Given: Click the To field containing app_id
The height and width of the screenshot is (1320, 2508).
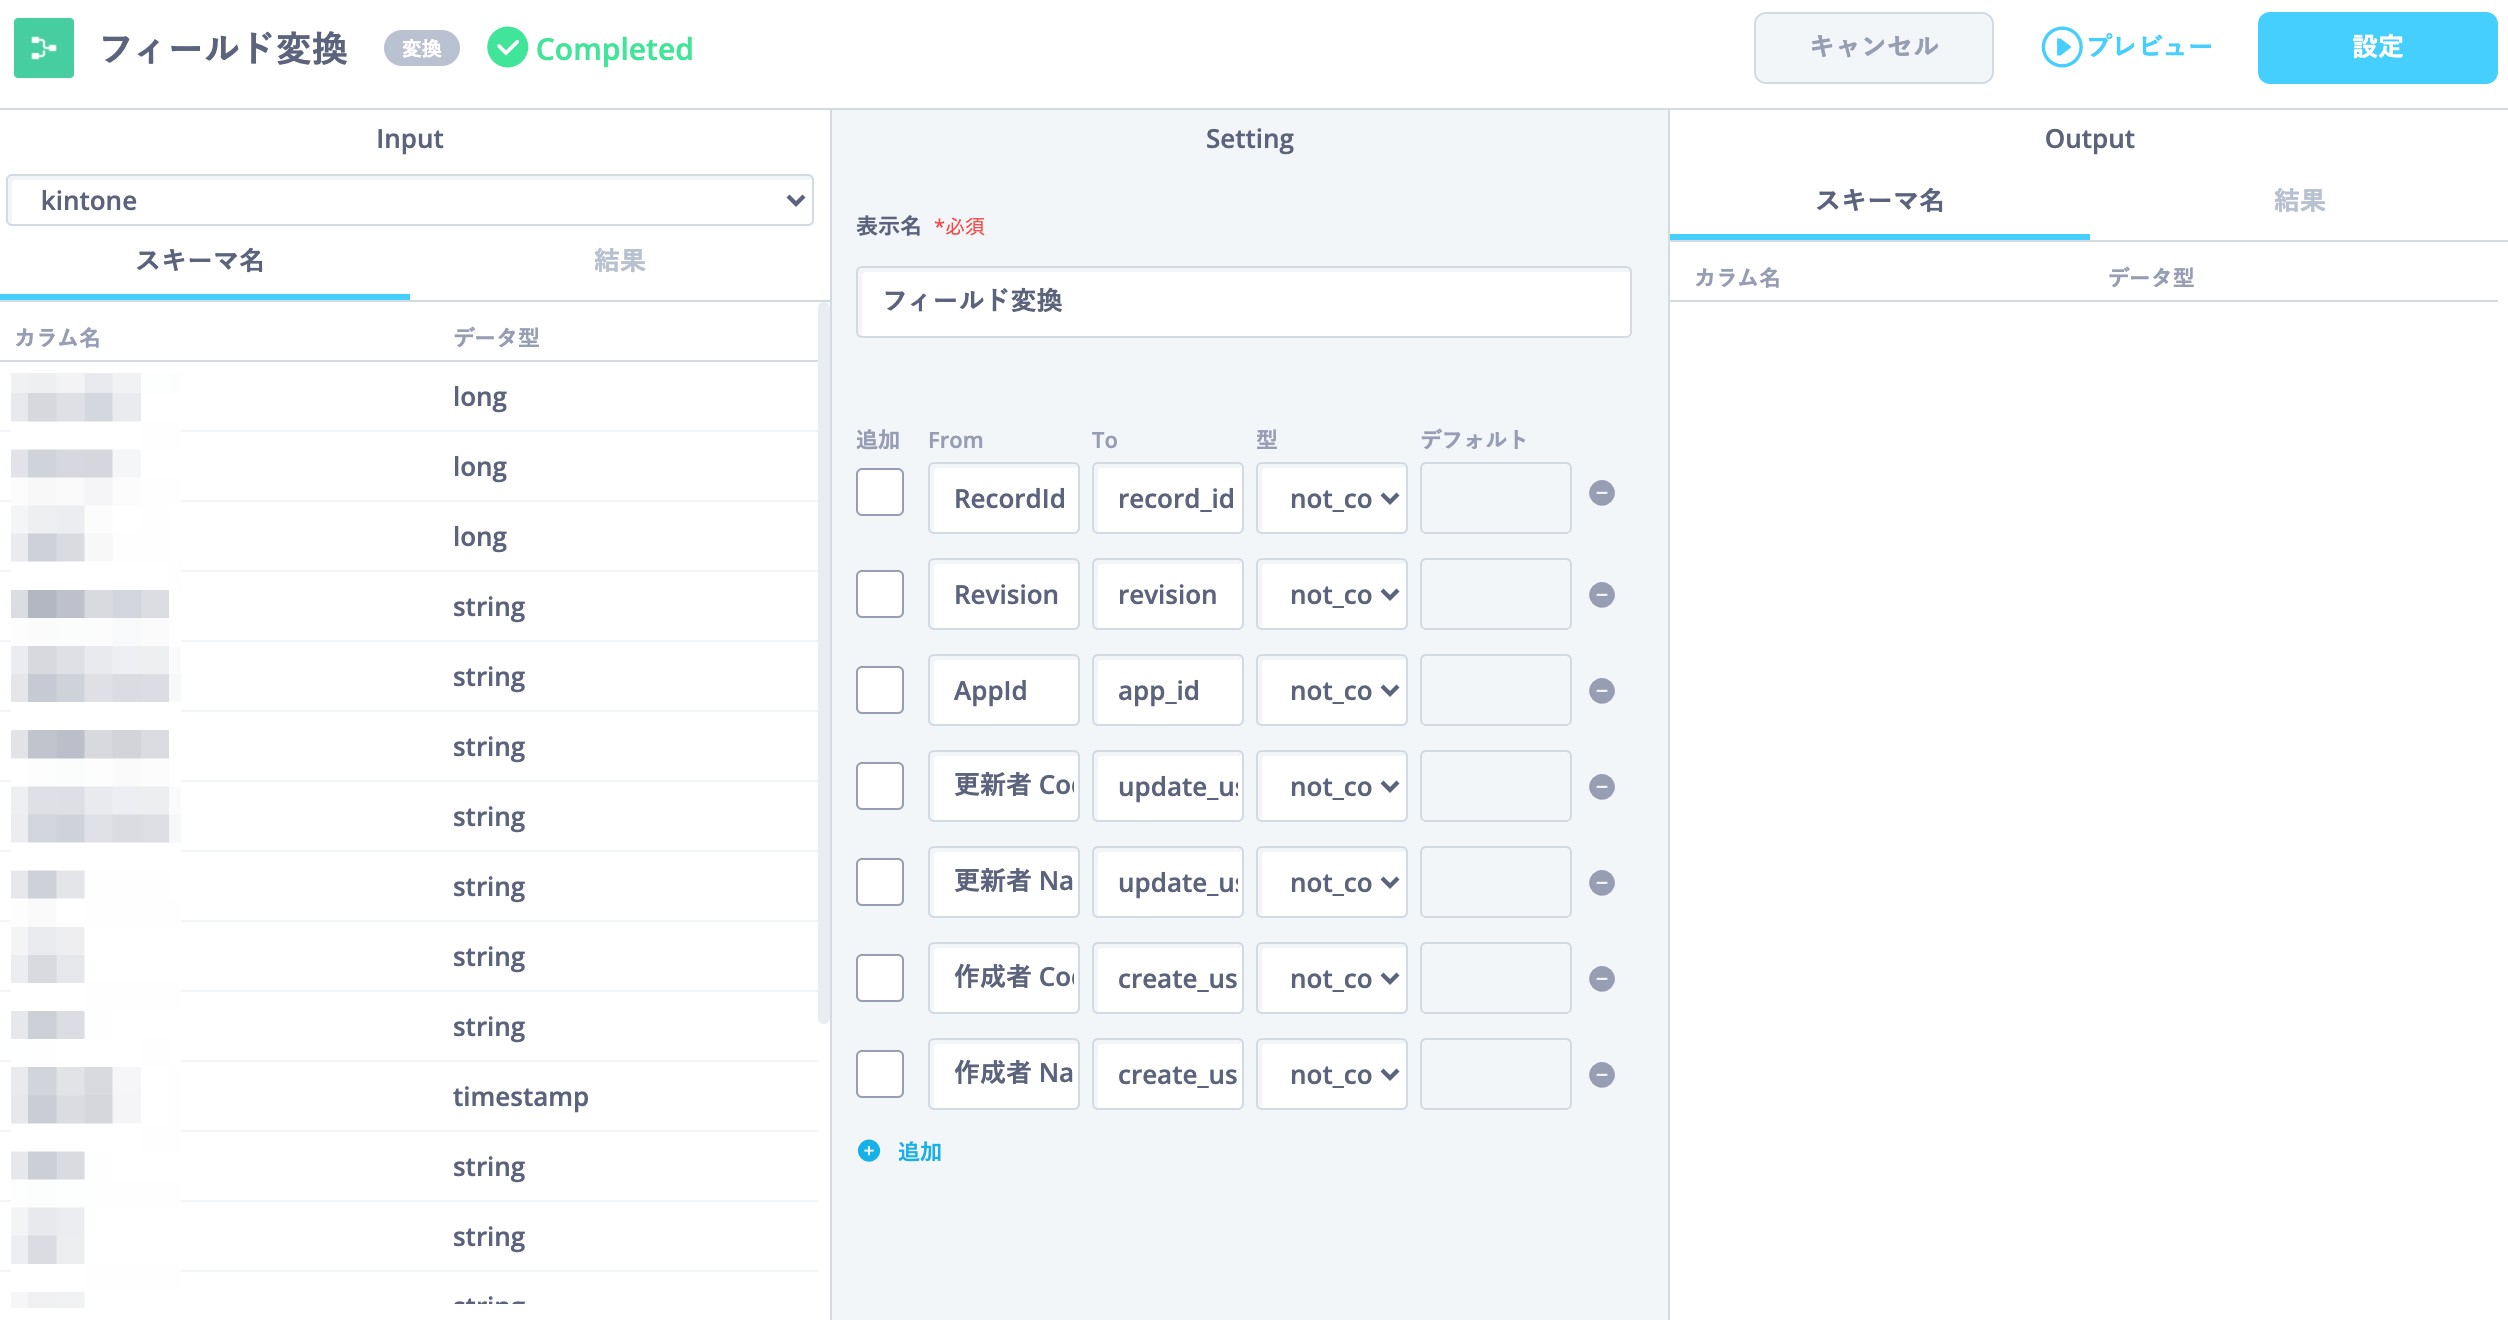Looking at the screenshot, I should click(1168, 690).
